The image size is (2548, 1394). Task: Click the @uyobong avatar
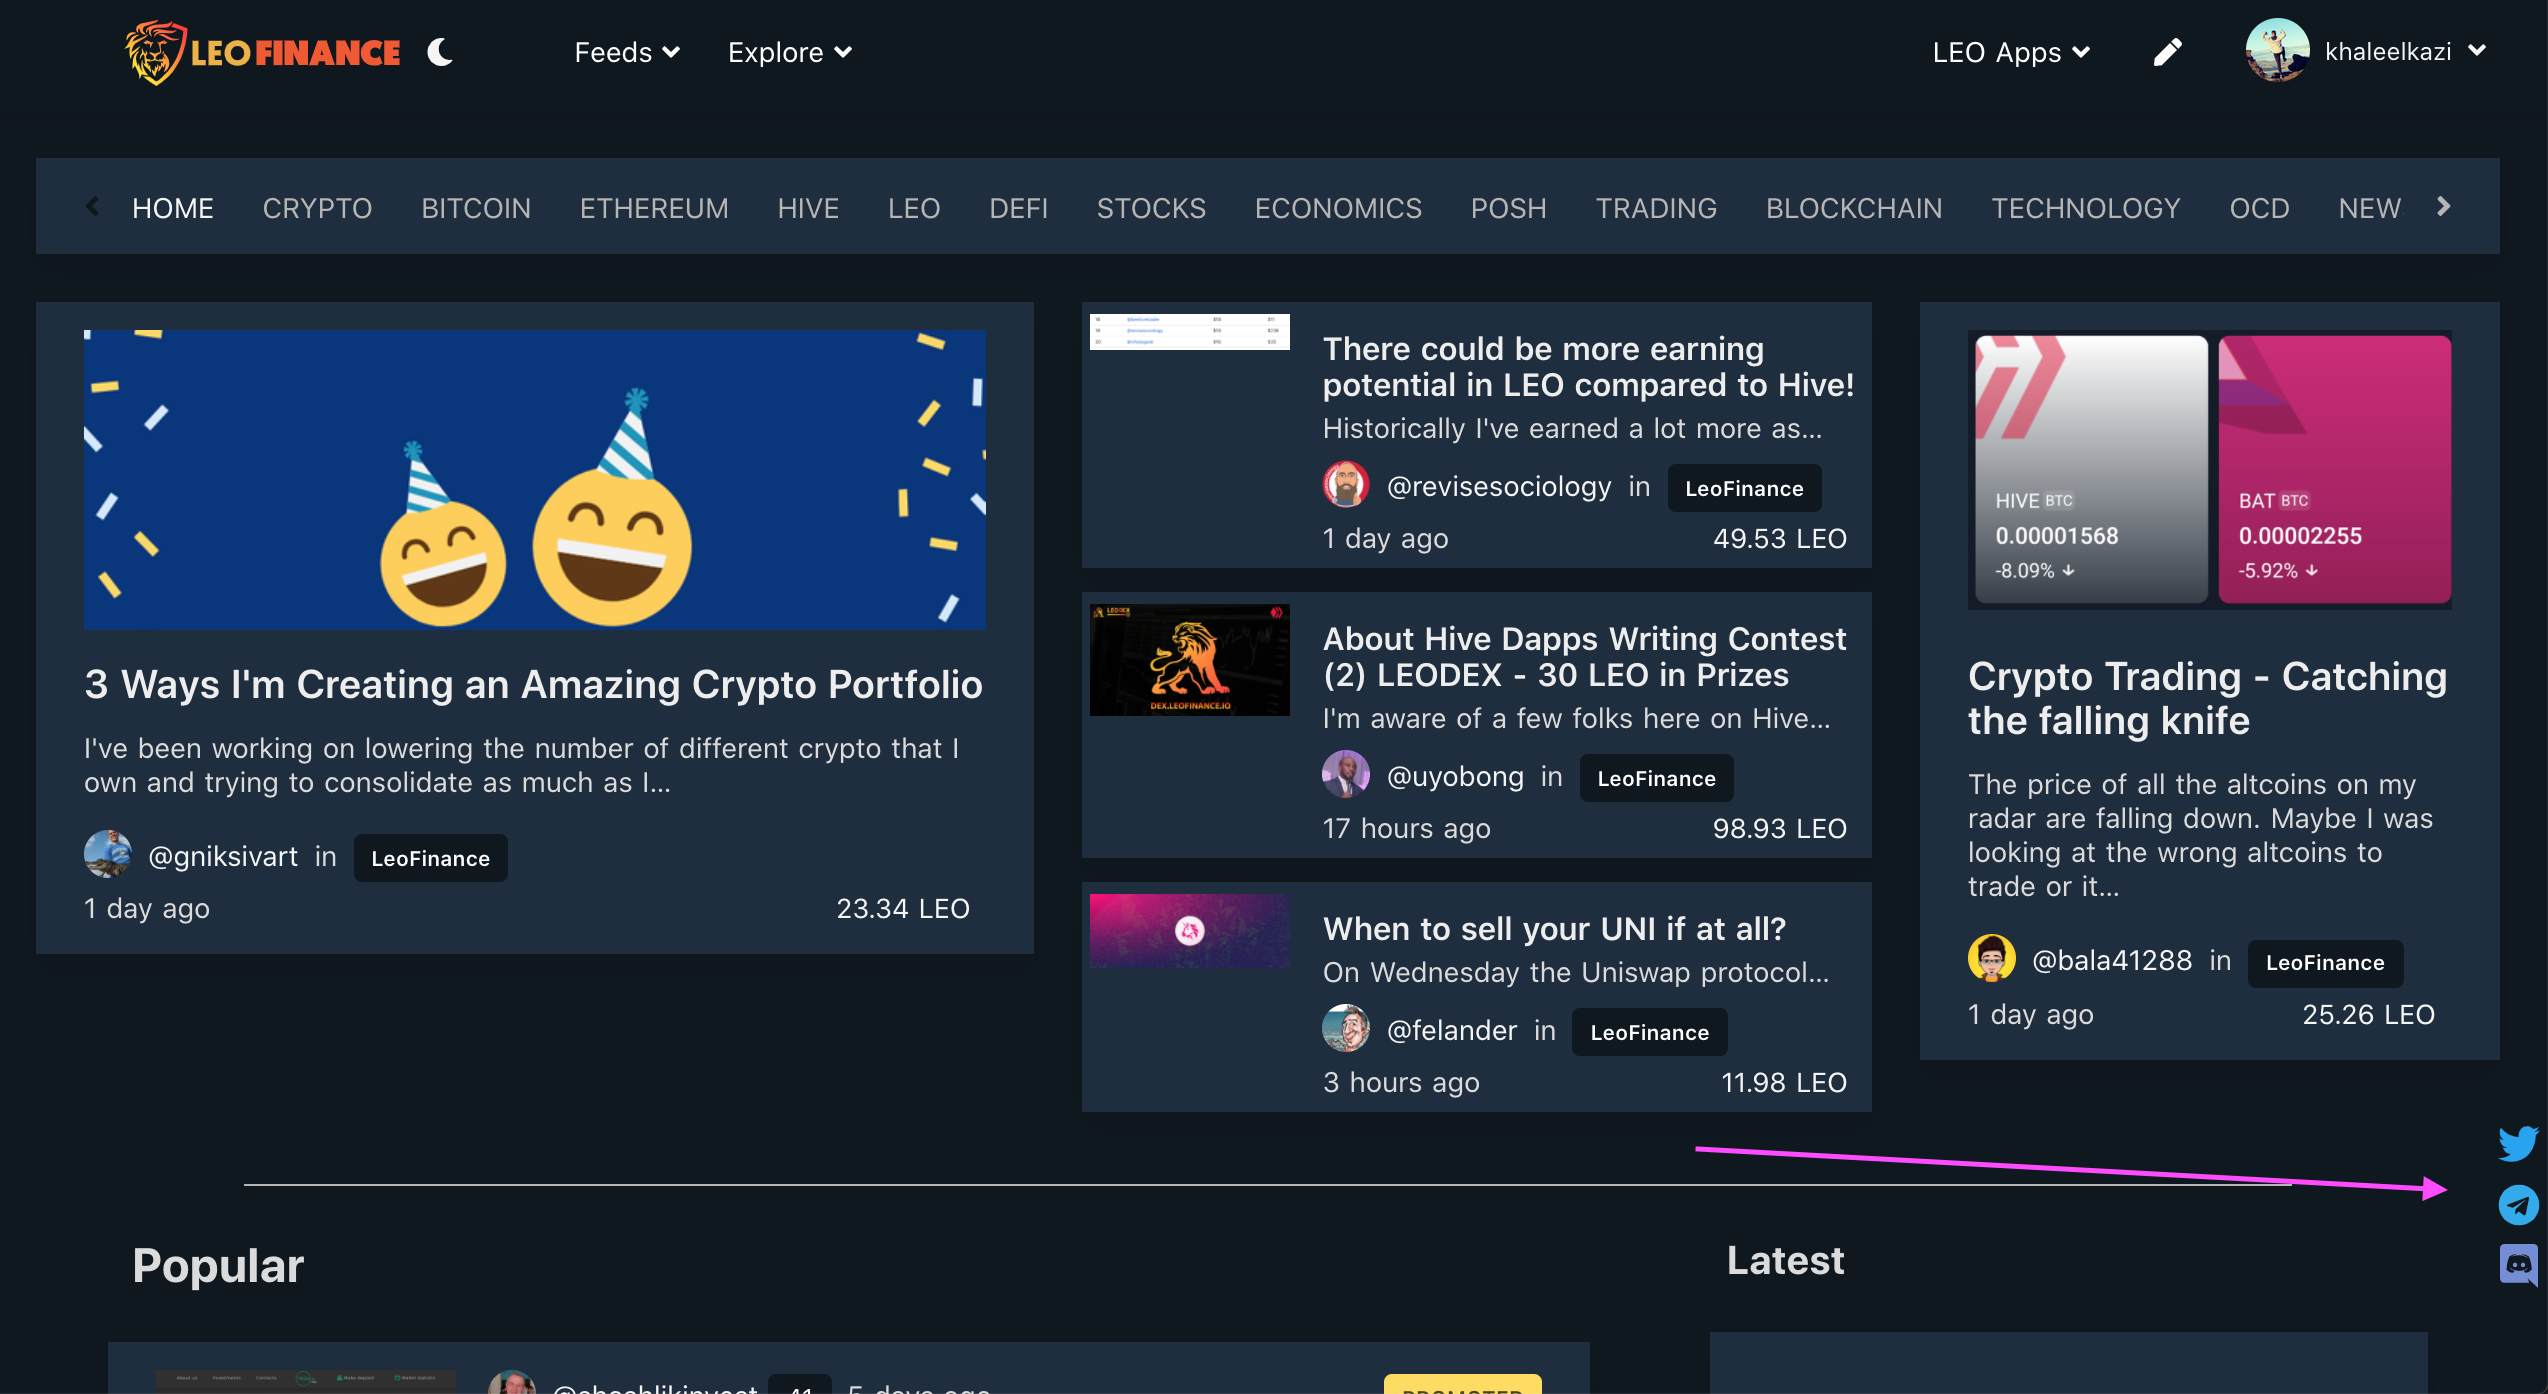pos(1346,775)
